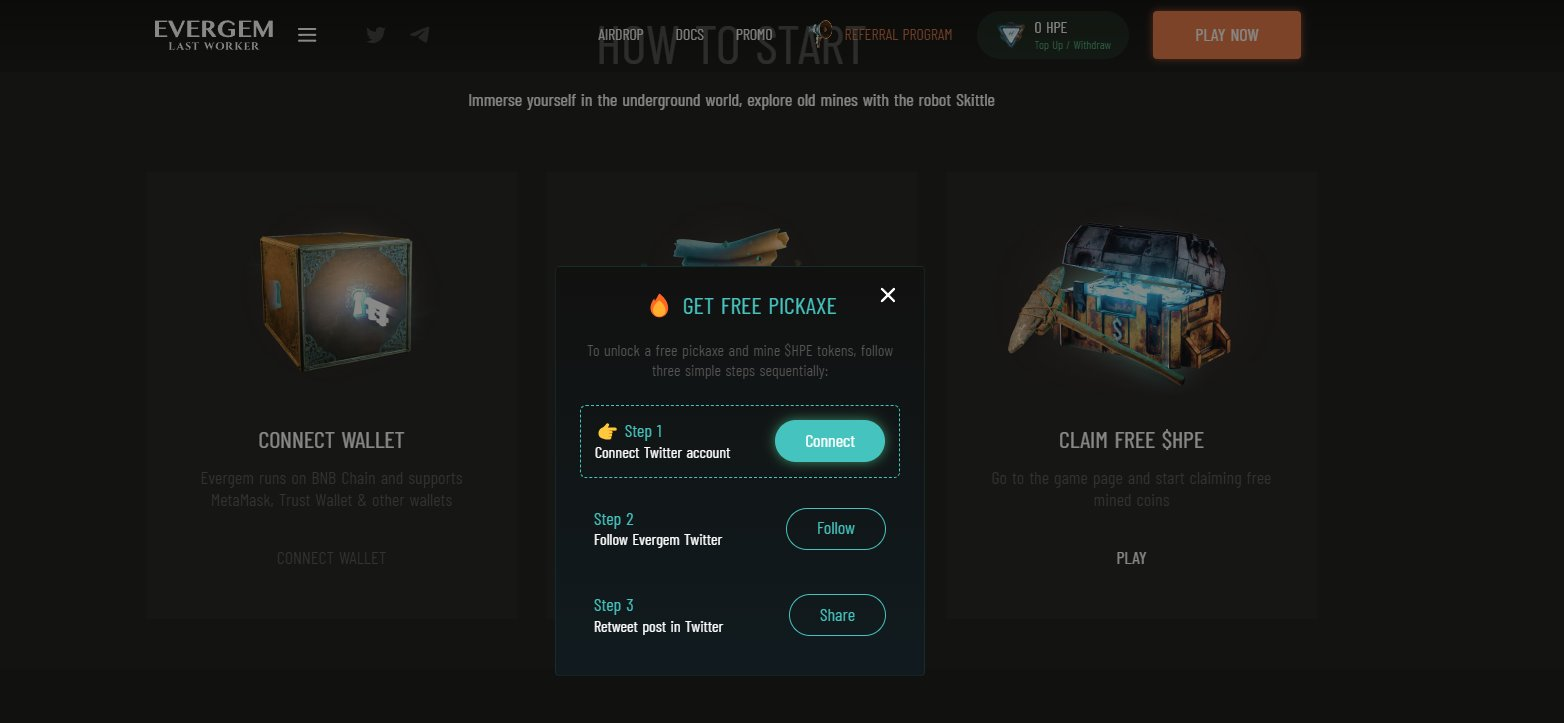
Task: Click the referral program robot icon
Action: [824, 34]
